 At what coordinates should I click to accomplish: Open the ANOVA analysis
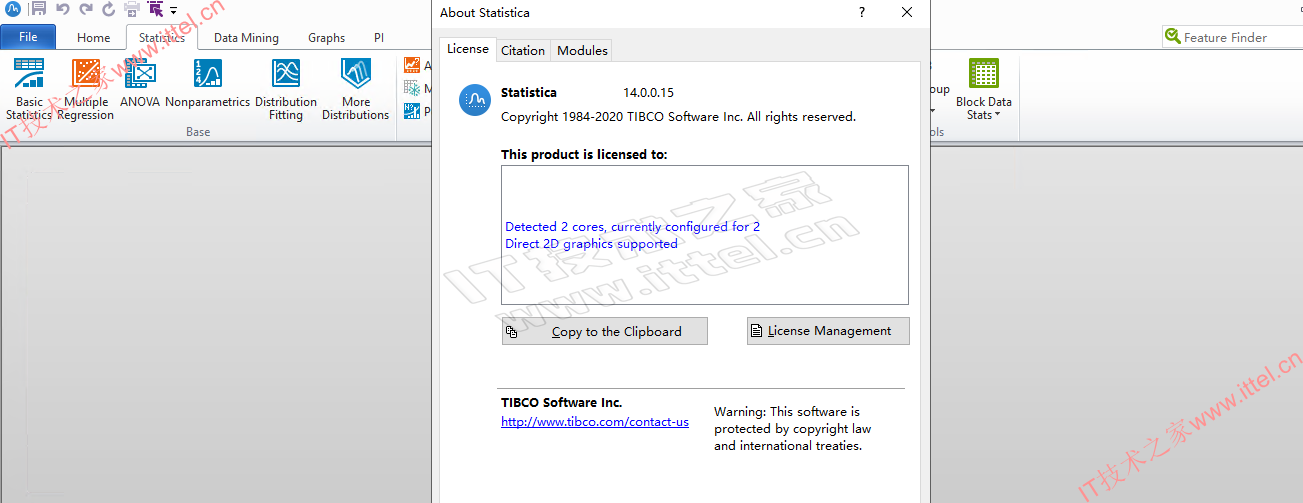click(x=140, y=83)
